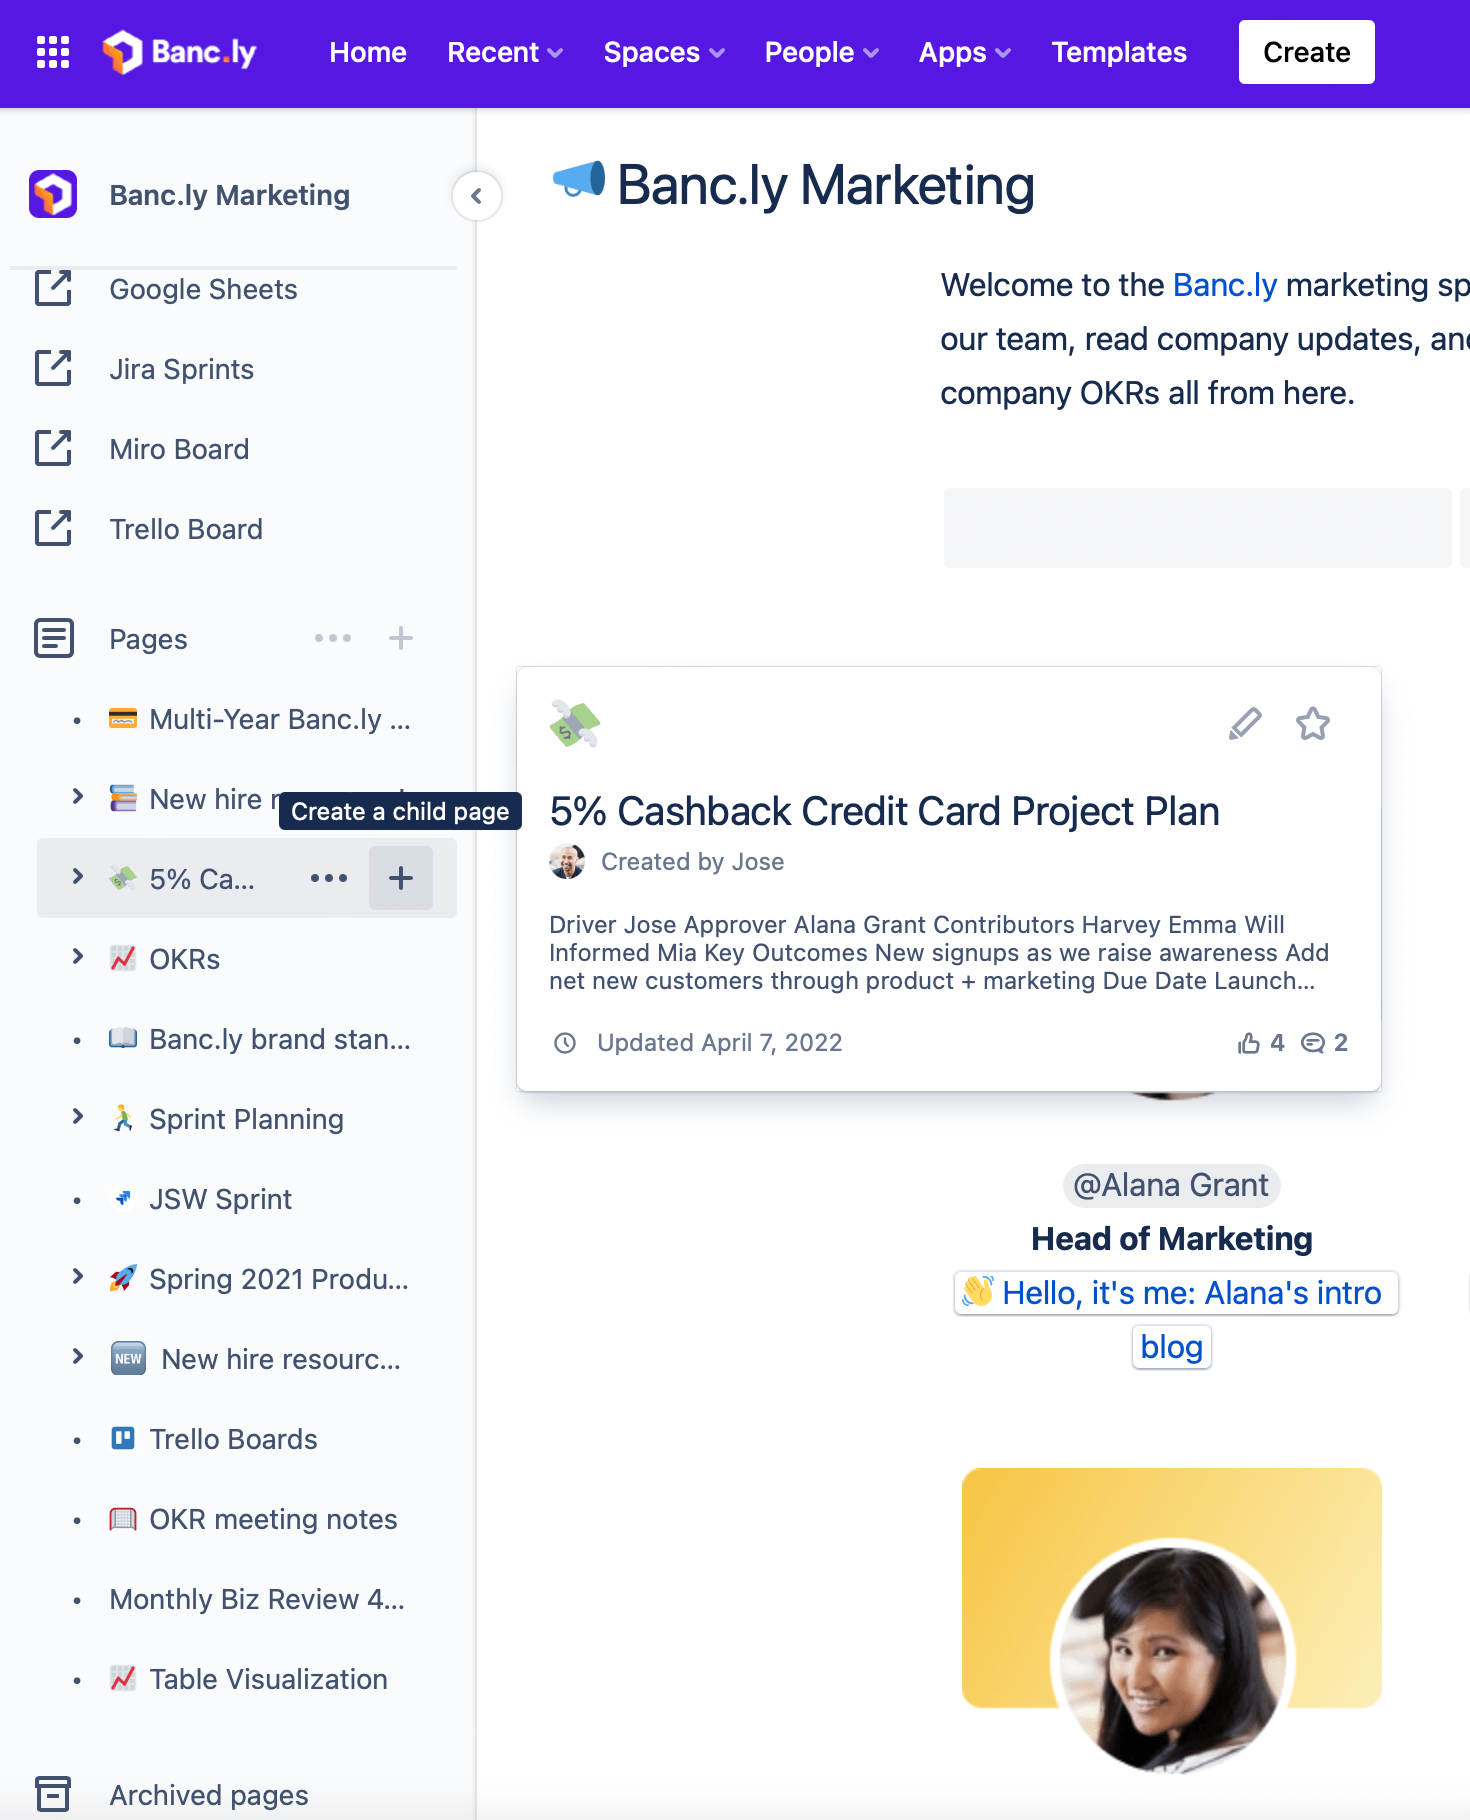The image size is (1470, 1820).
Task: Expand the OKRs page tree
Action: 78,957
